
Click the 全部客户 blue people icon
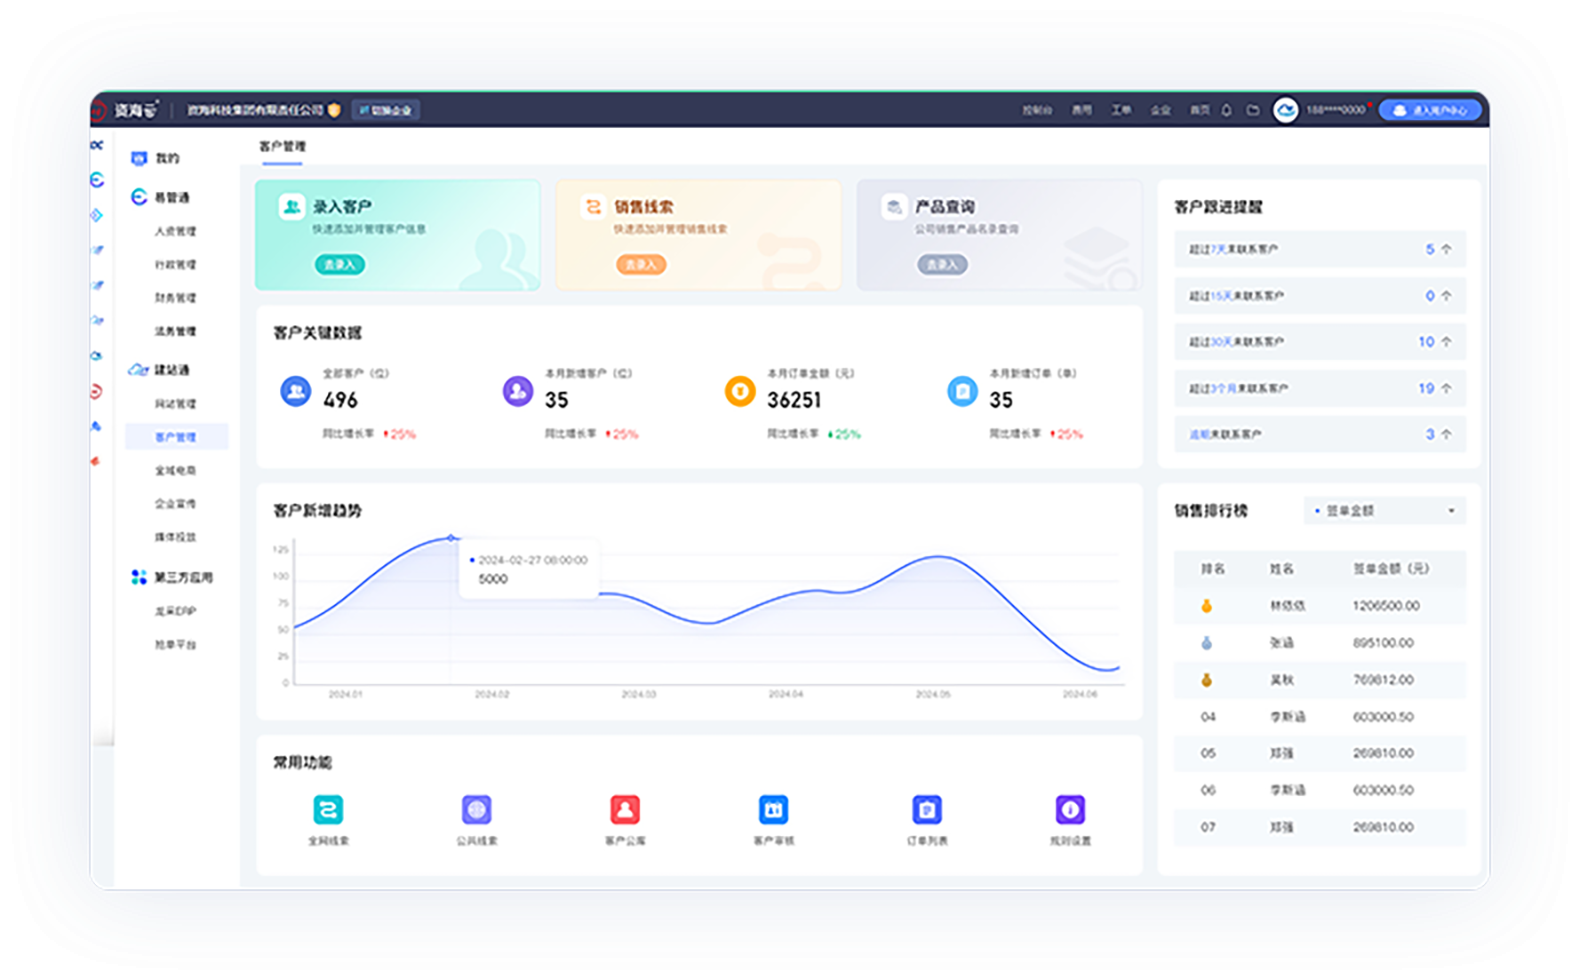click(x=295, y=391)
